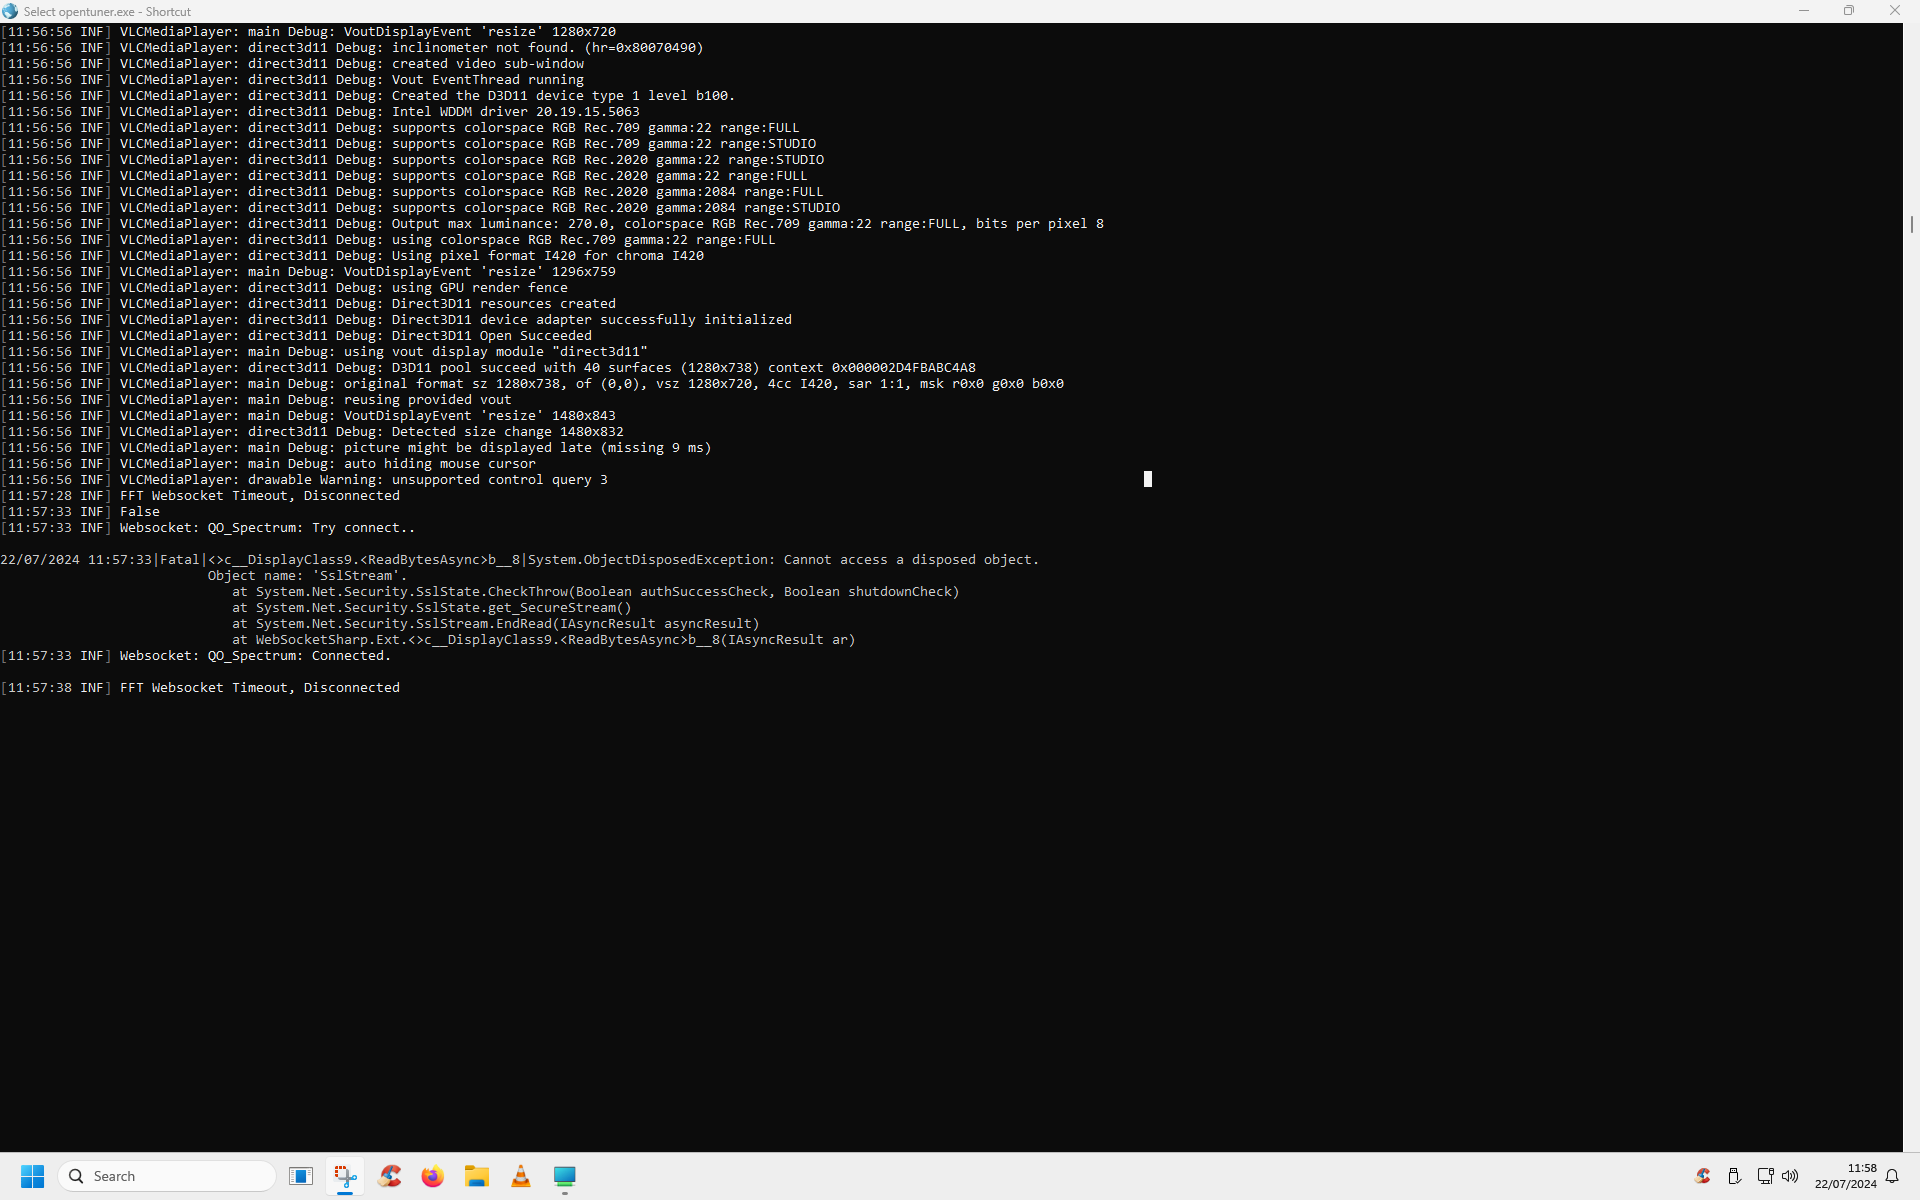Open Firefox from the taskbar
Image resolution: width=1920 pixels, height=1200 pixels.
[433, 1176]
